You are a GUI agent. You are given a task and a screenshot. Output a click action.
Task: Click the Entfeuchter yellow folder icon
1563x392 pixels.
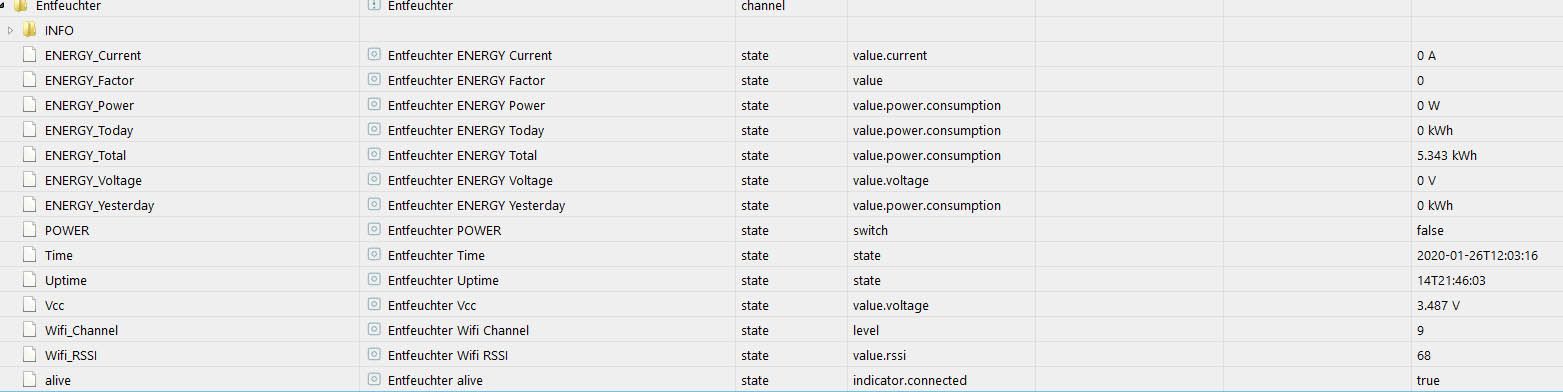pyautogui.click(x=20, y=5)
